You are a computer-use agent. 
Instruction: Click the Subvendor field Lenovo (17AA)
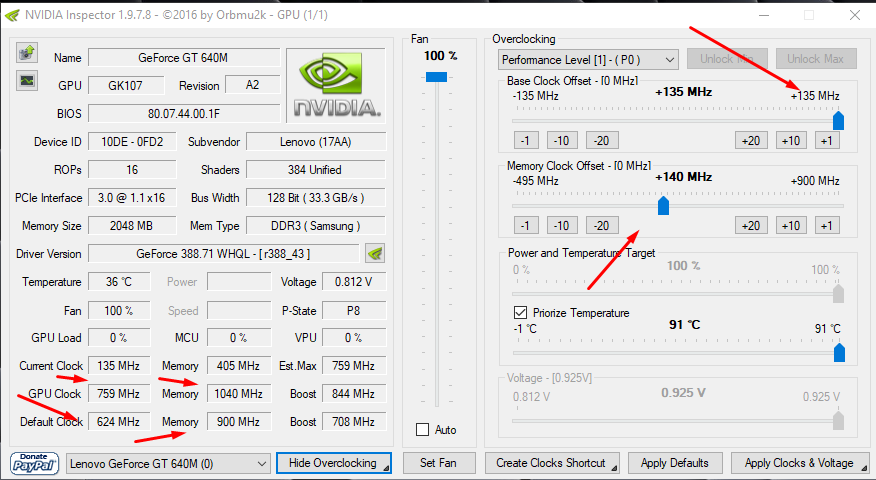point(316,142)
